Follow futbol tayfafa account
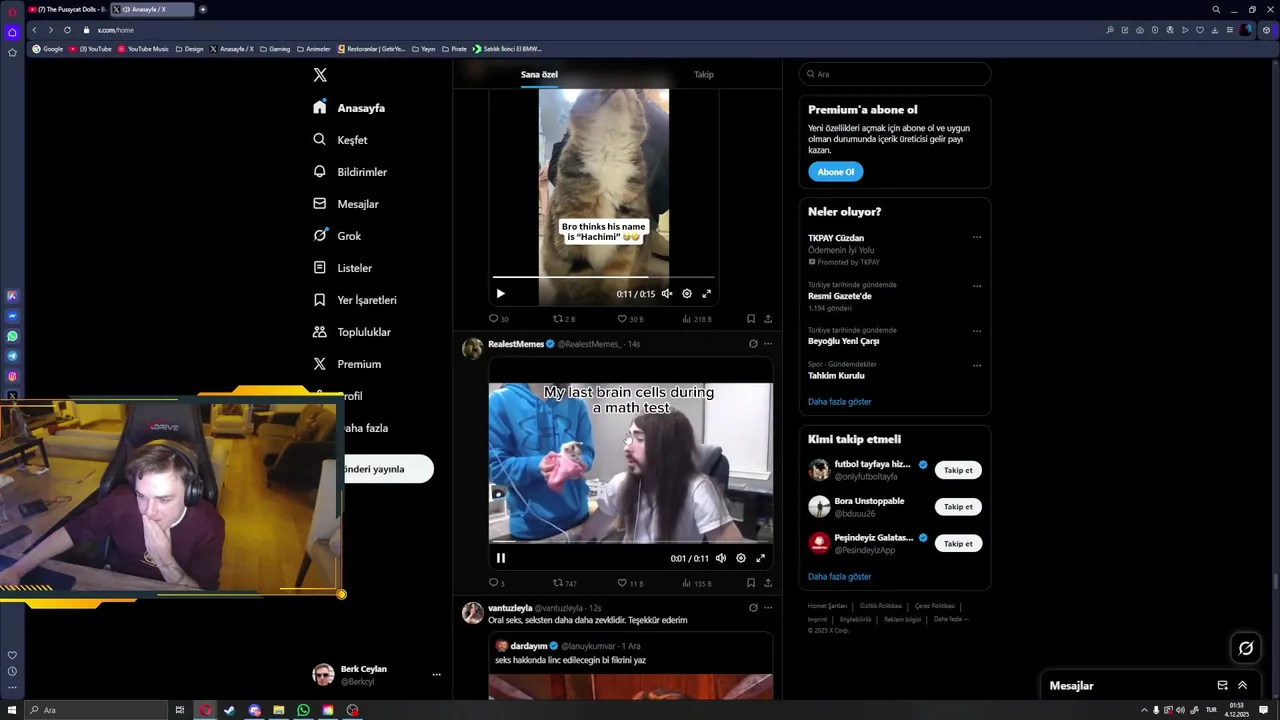1280x720 pixels. [x=958, y=470]
